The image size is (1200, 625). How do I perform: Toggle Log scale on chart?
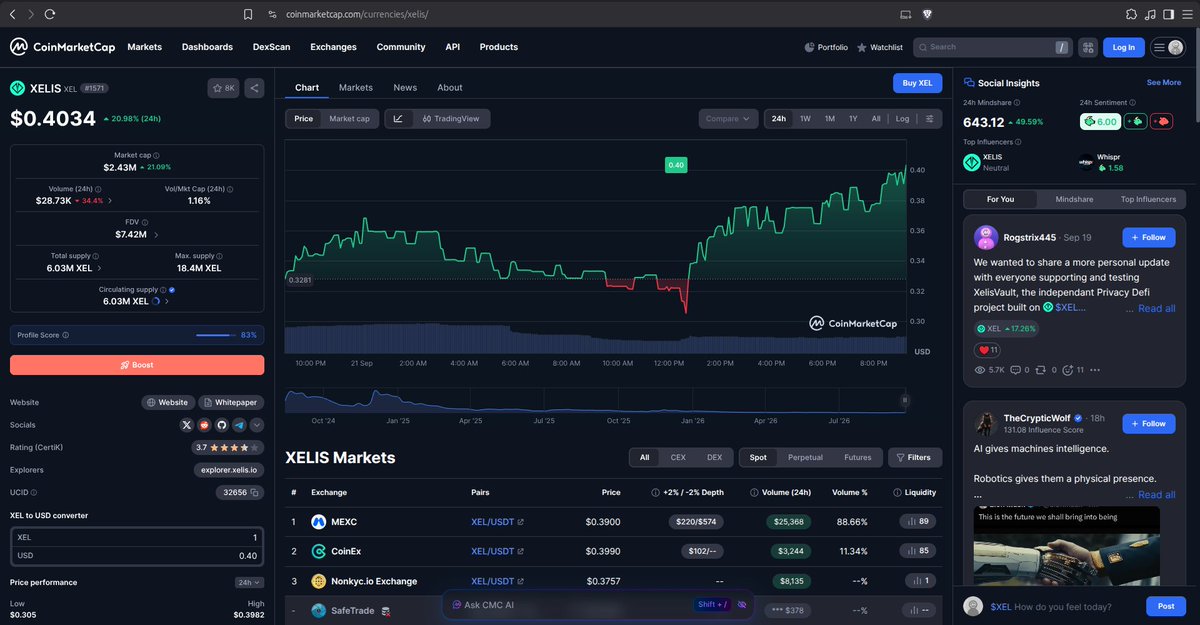(x=902, y=119)
